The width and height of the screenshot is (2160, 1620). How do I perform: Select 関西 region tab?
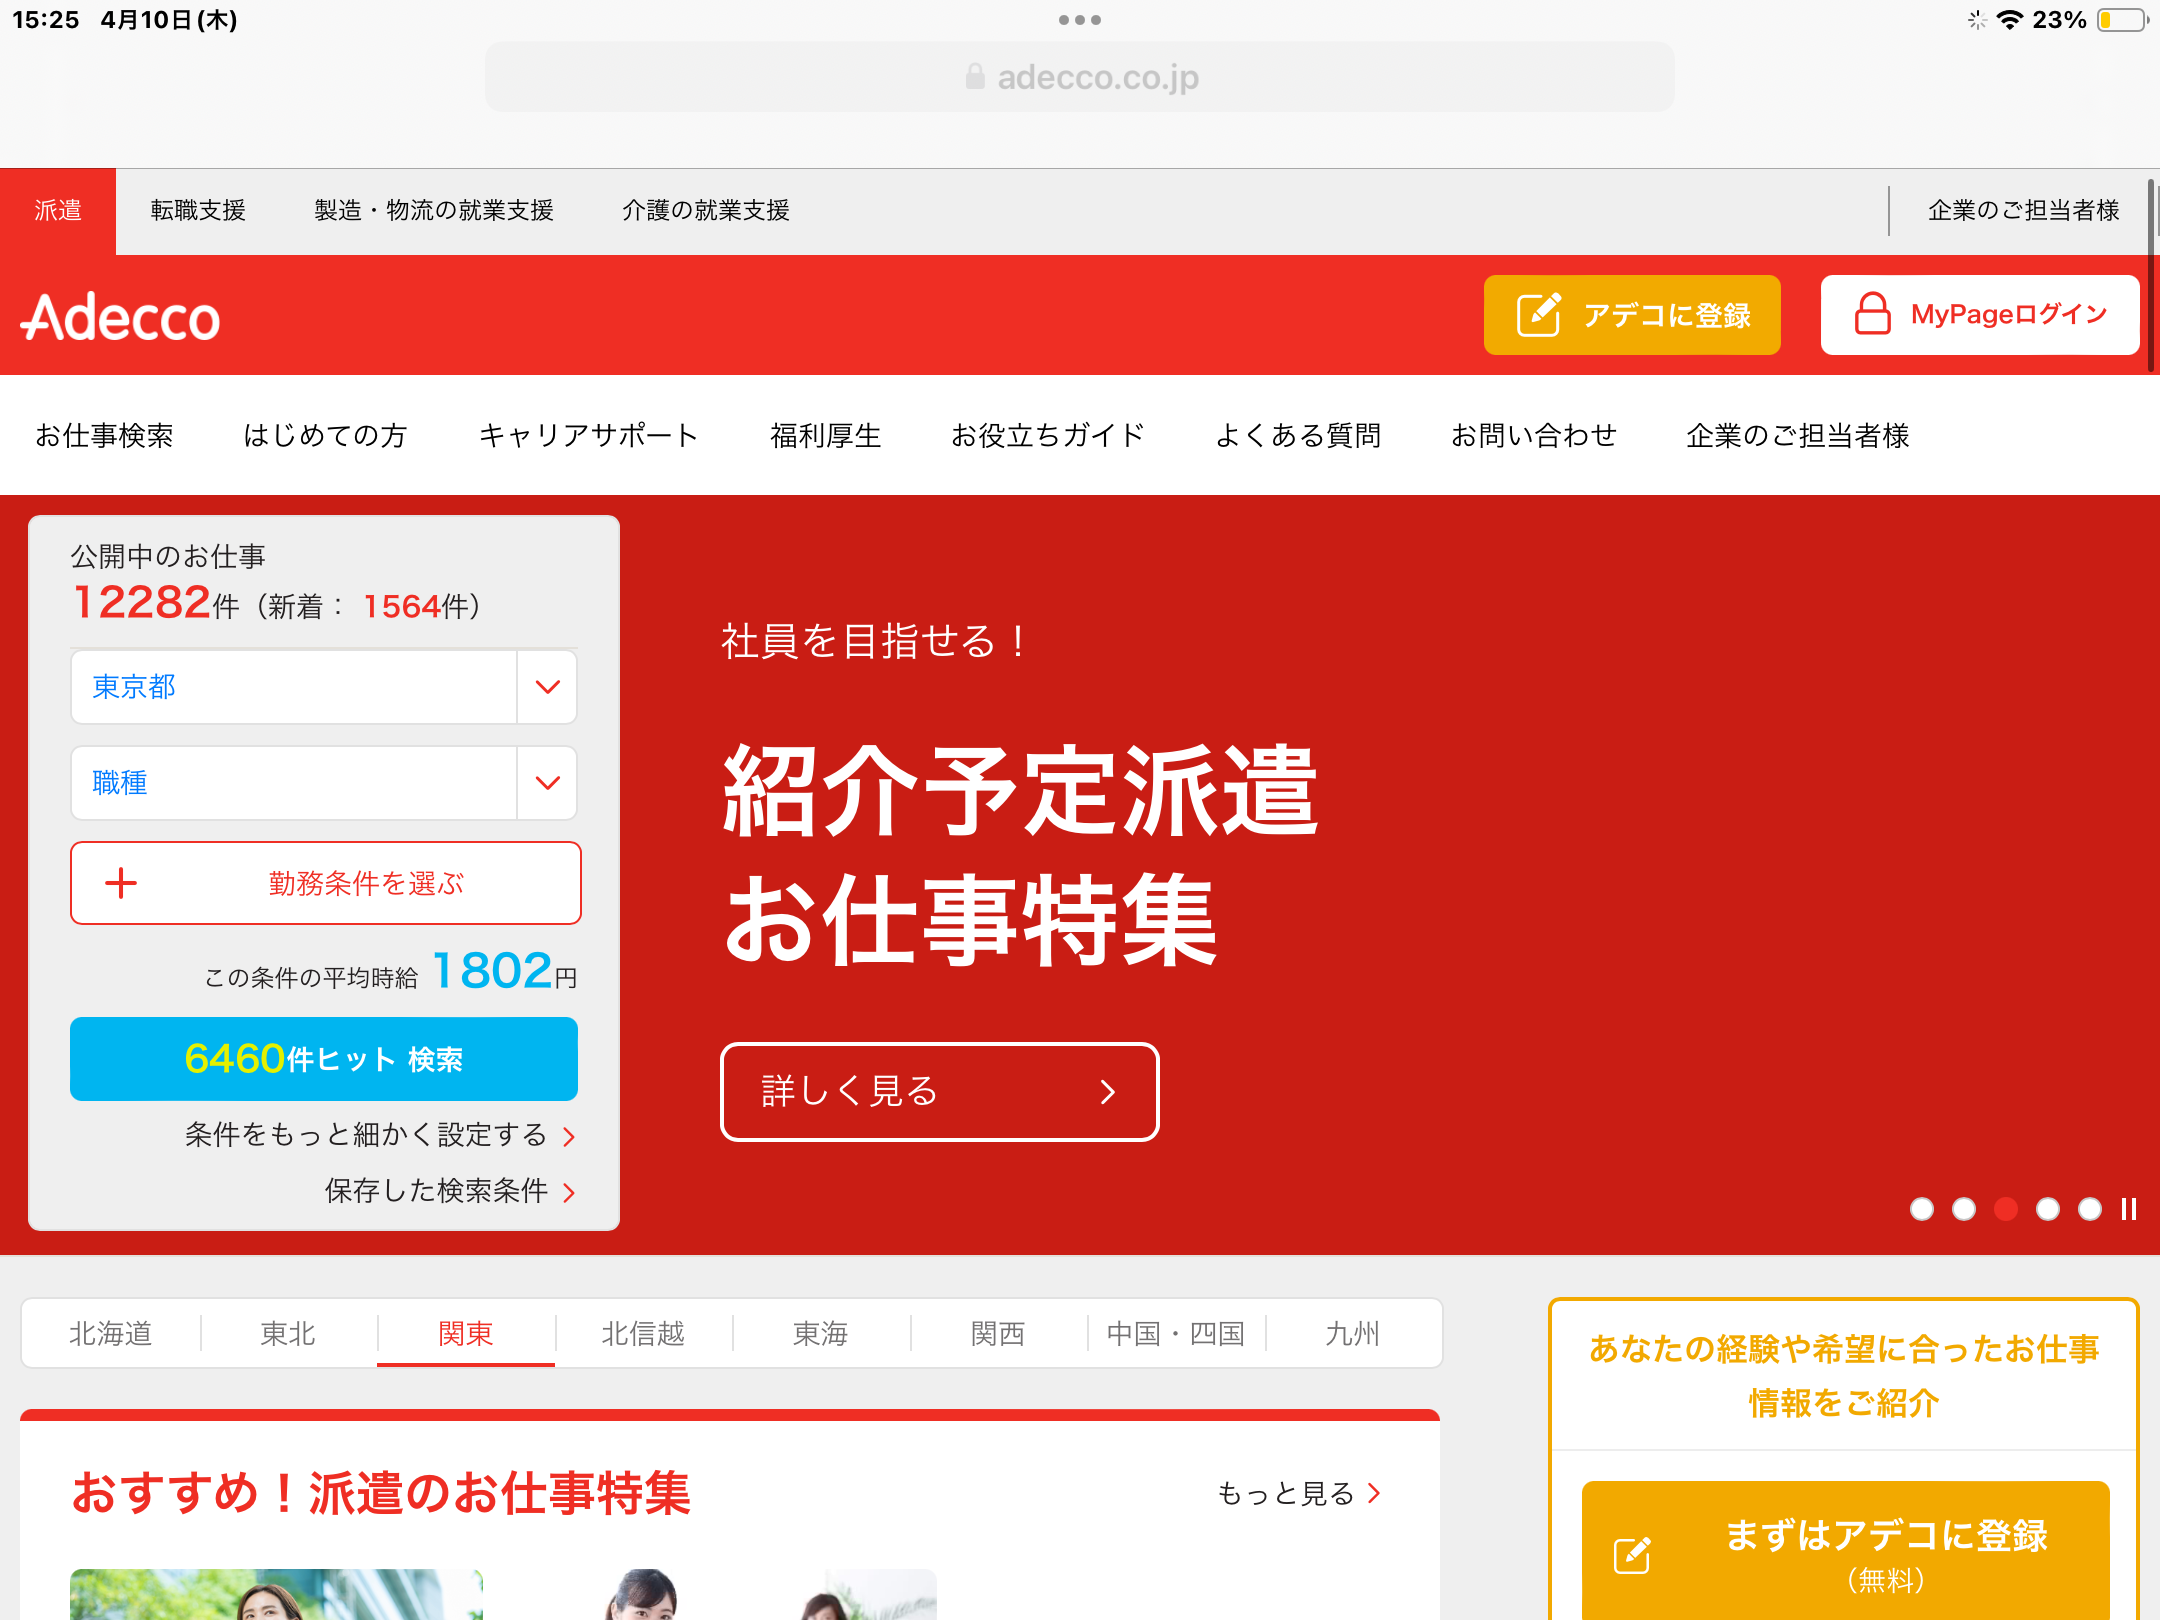click(x=998, y=1333)
